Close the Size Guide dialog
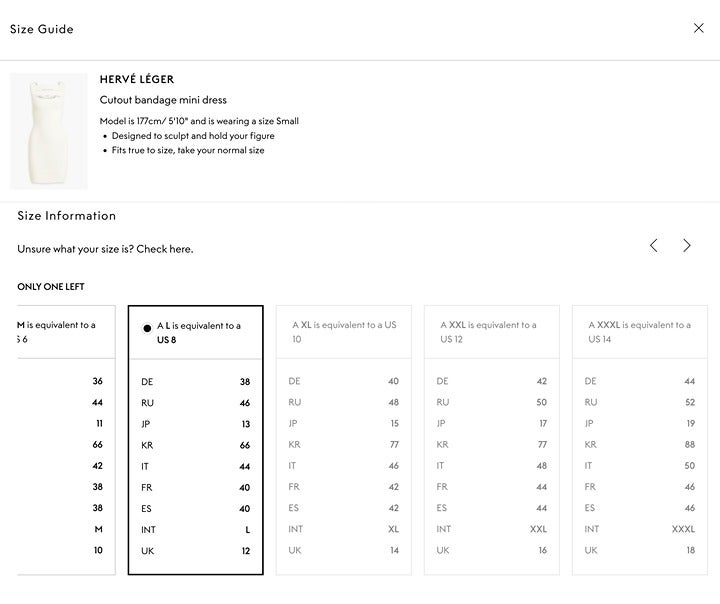The height and width of the screenshot is (604, 720). [x=698, y=28]
